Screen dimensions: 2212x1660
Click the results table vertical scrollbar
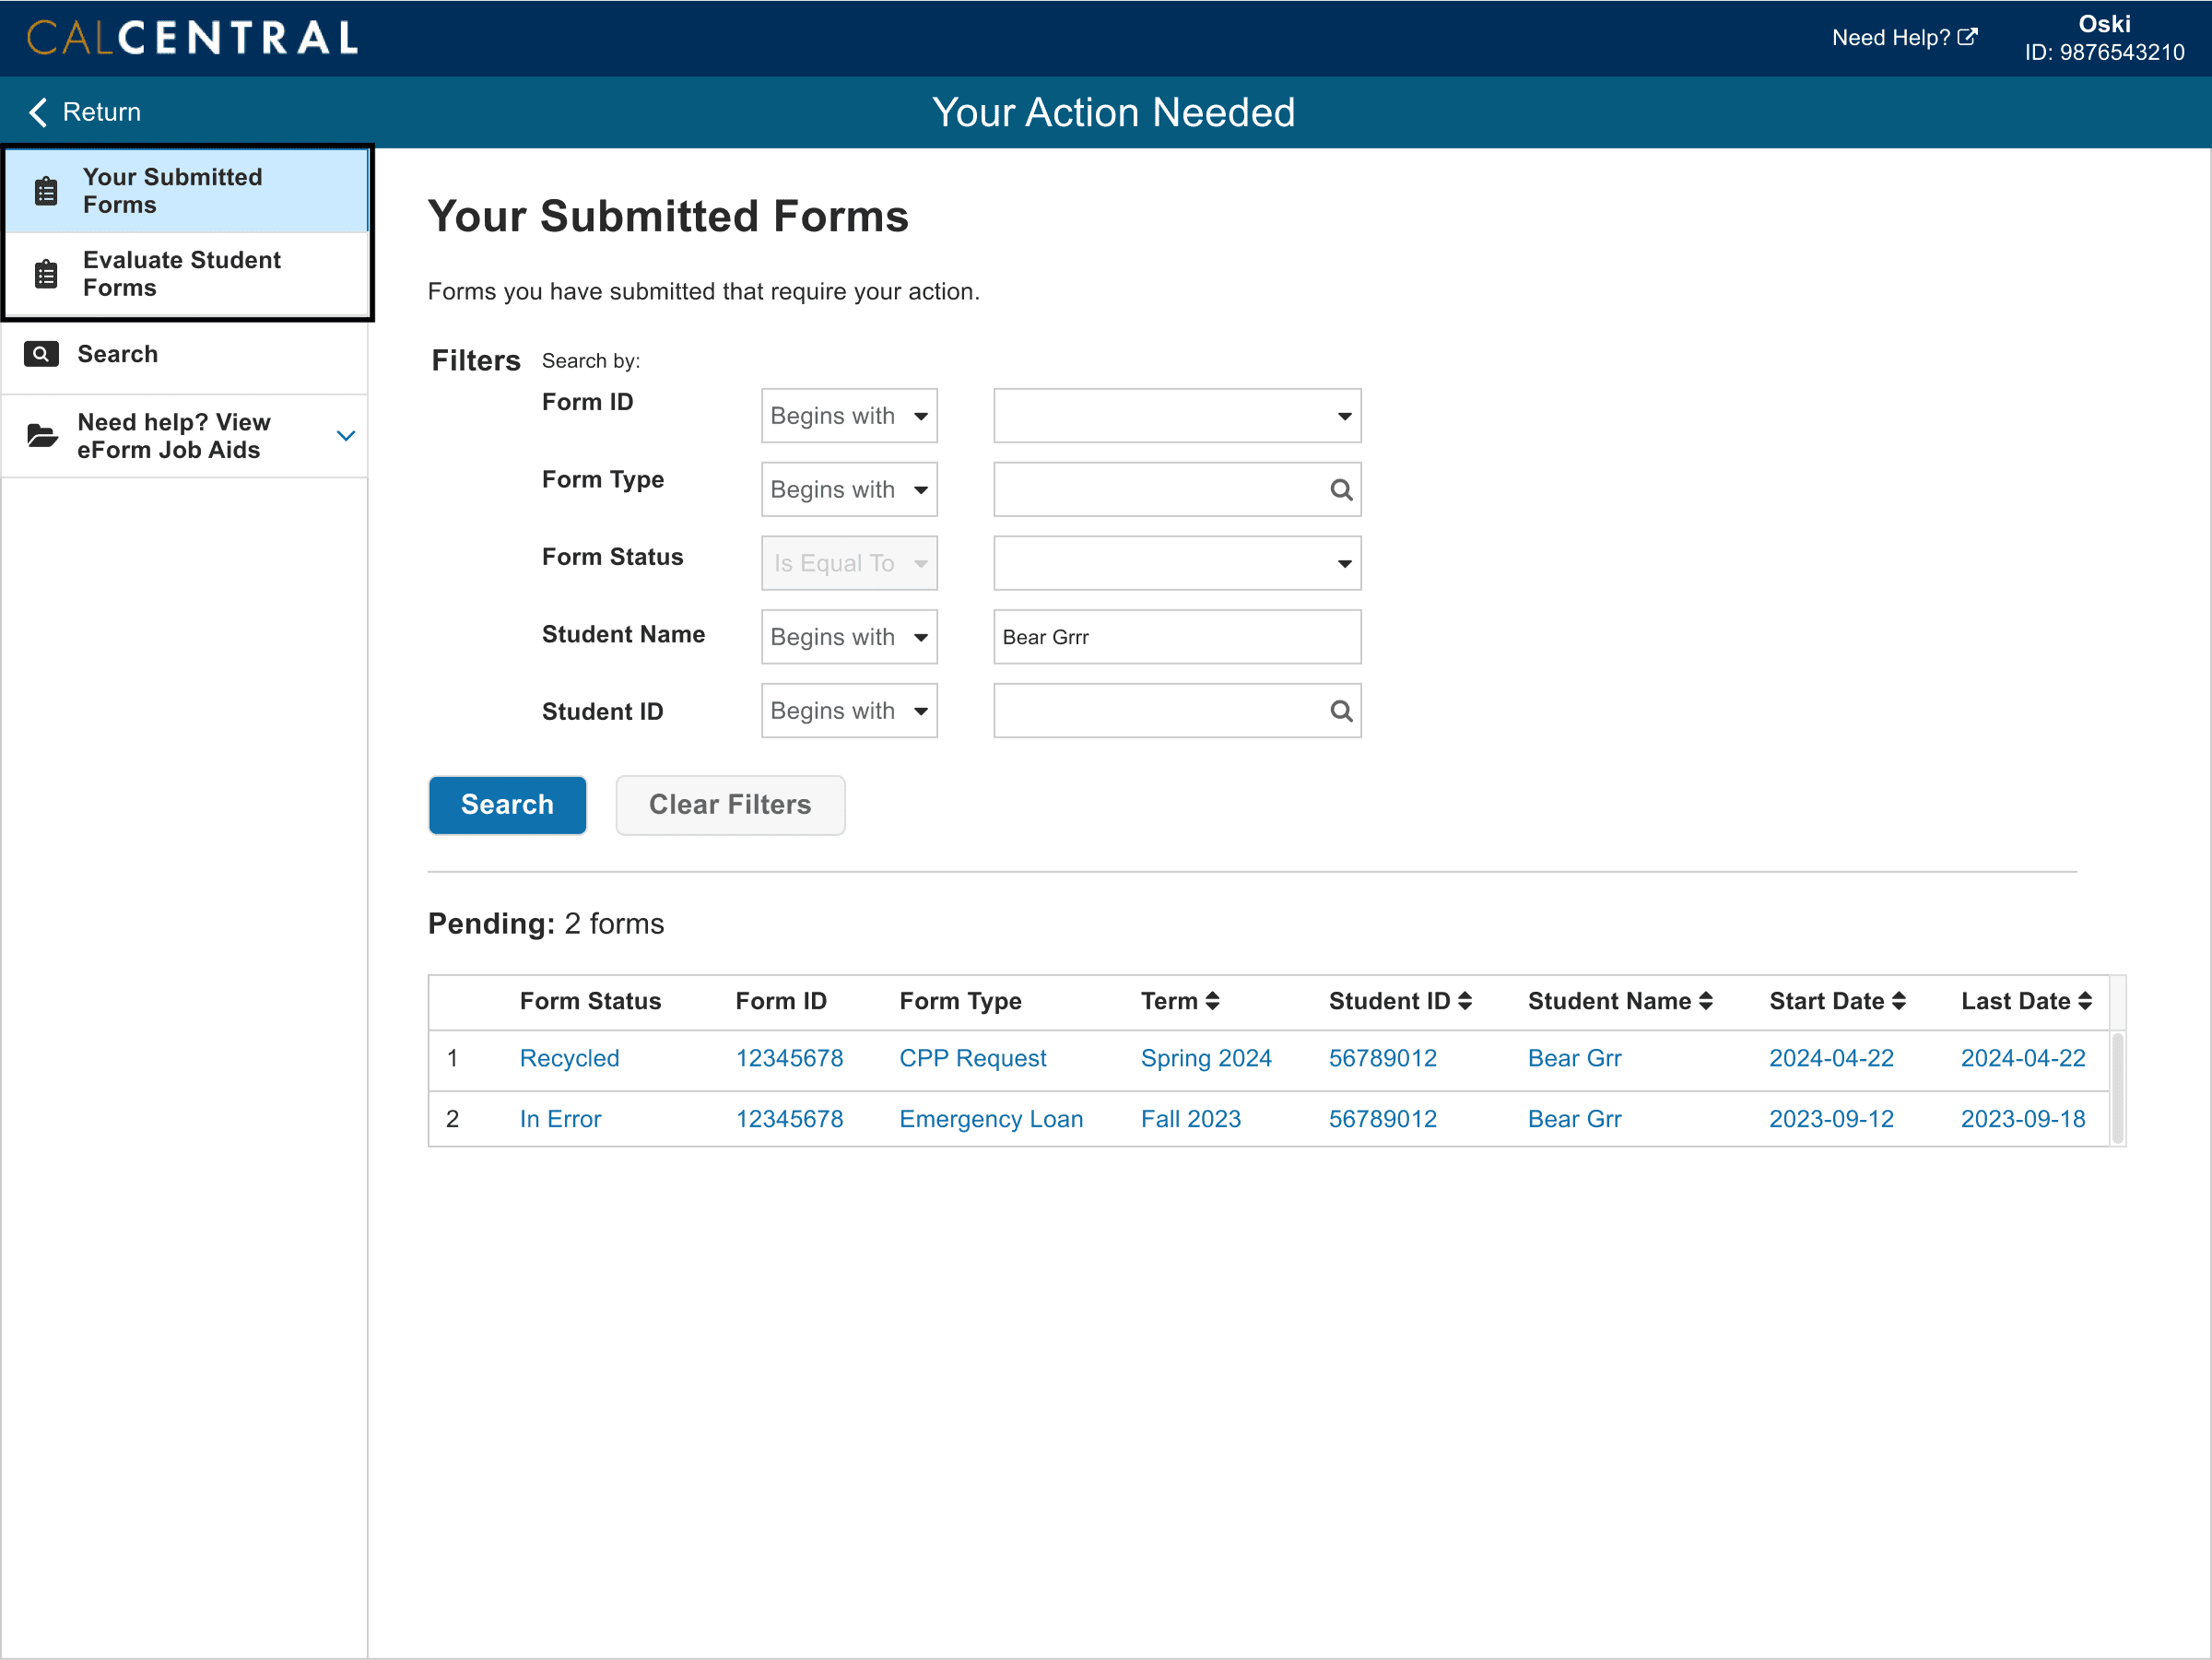pyautogui.click(x=2117, y=1088)
